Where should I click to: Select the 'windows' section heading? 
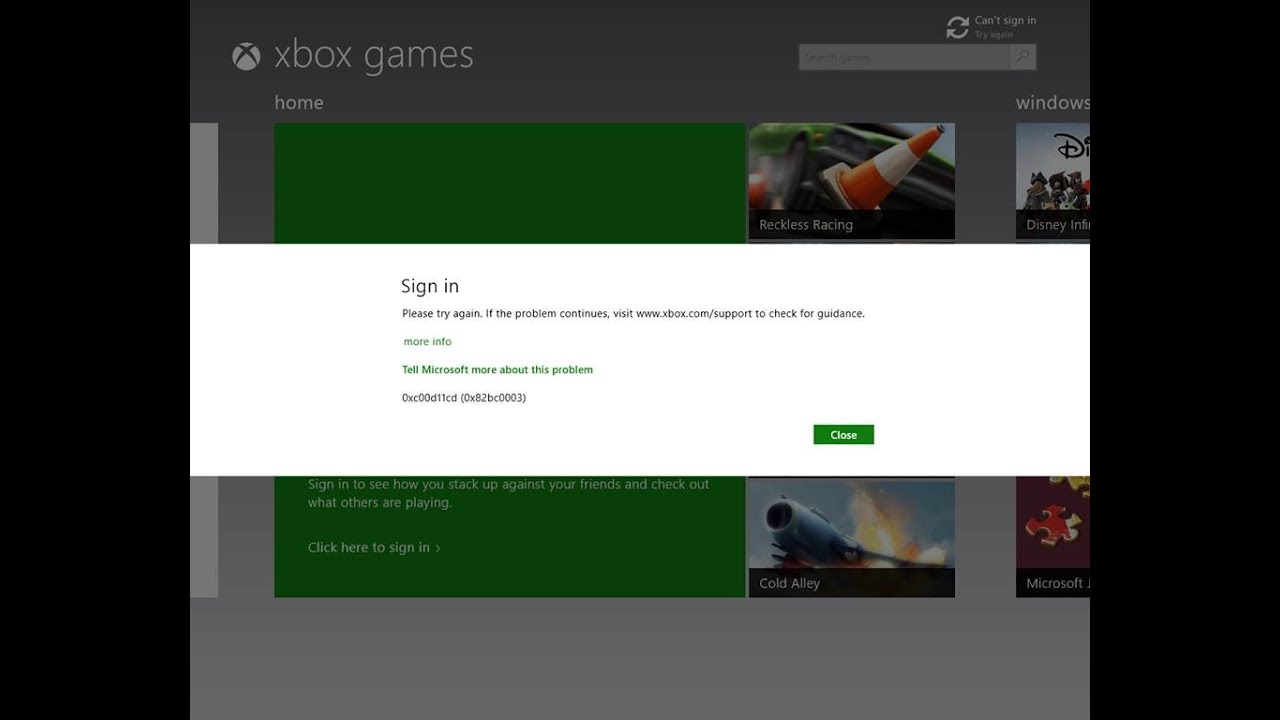[1053, 102]
